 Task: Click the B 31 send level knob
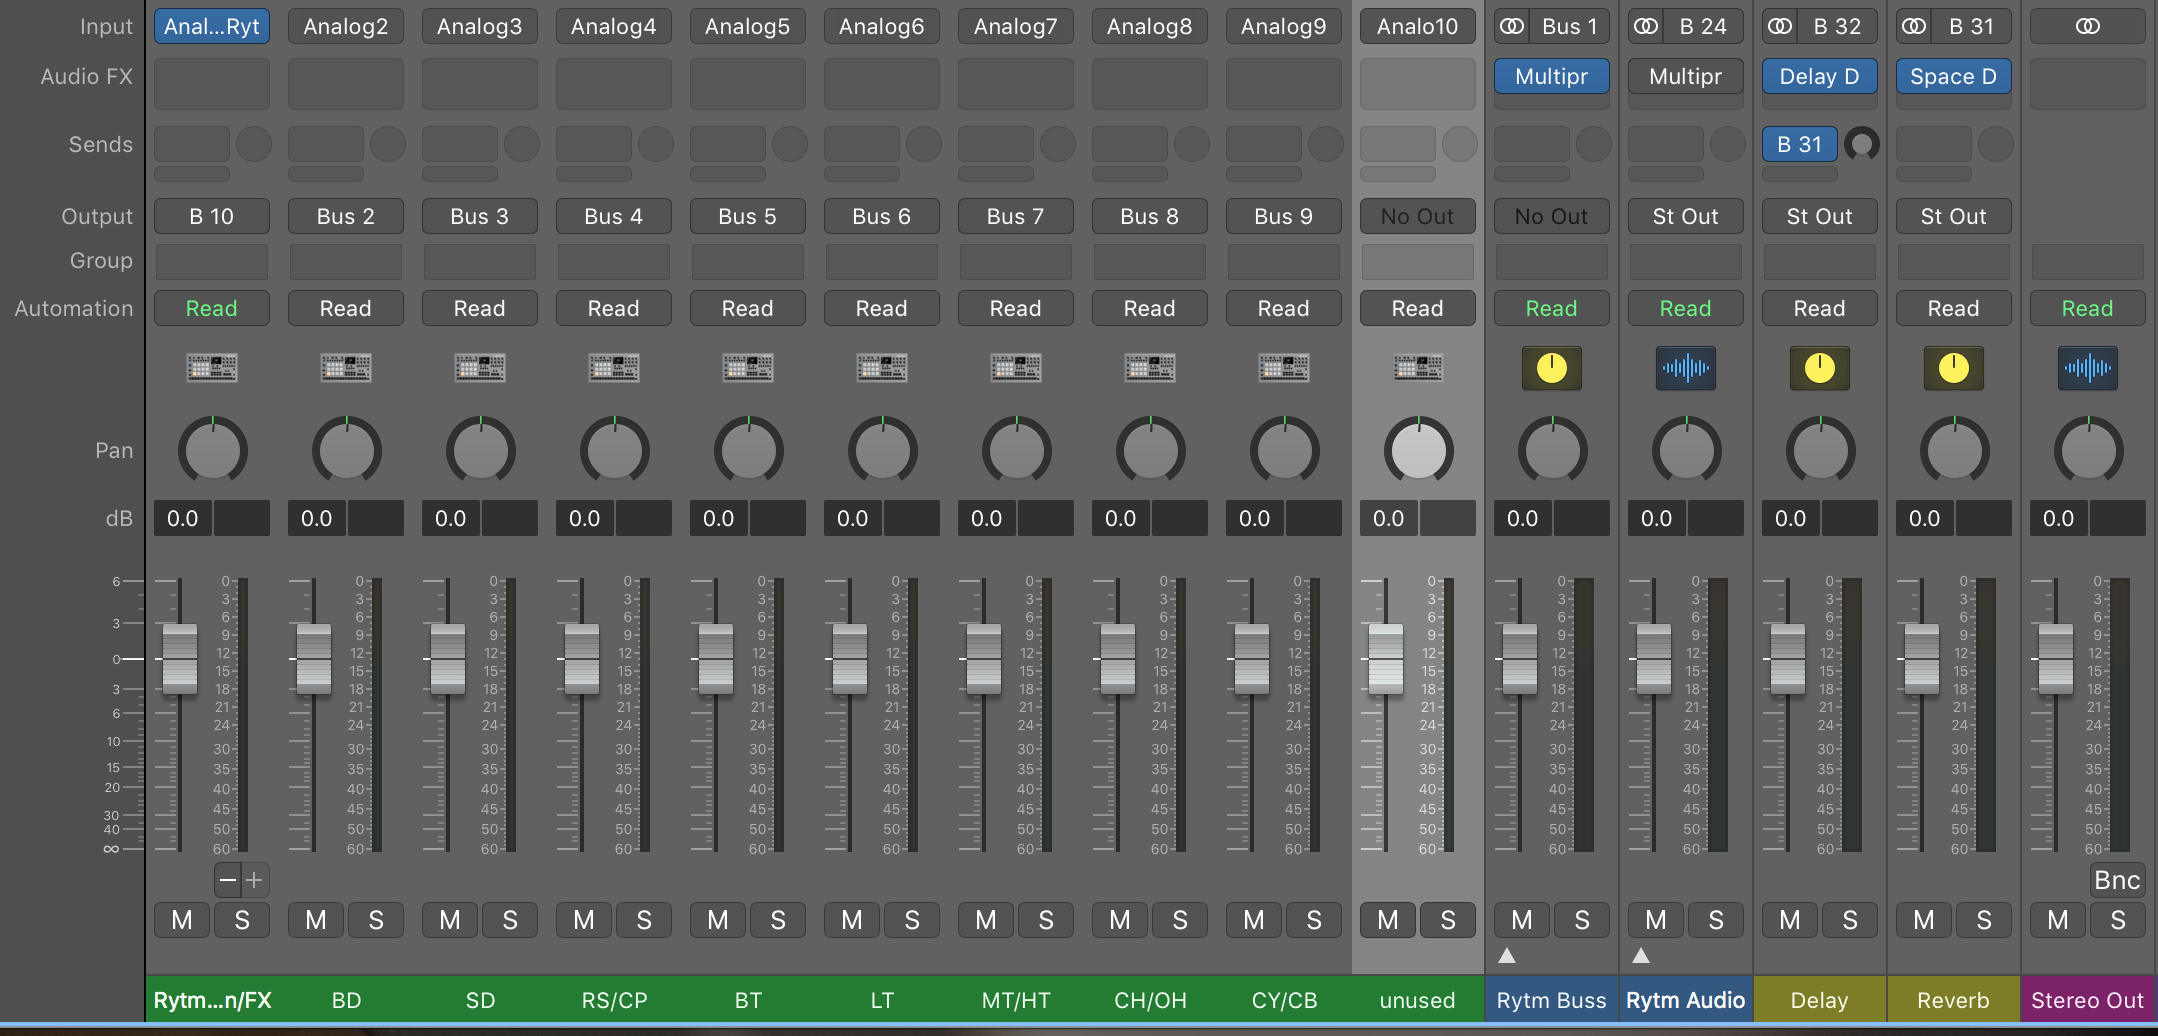point(1861,145)
